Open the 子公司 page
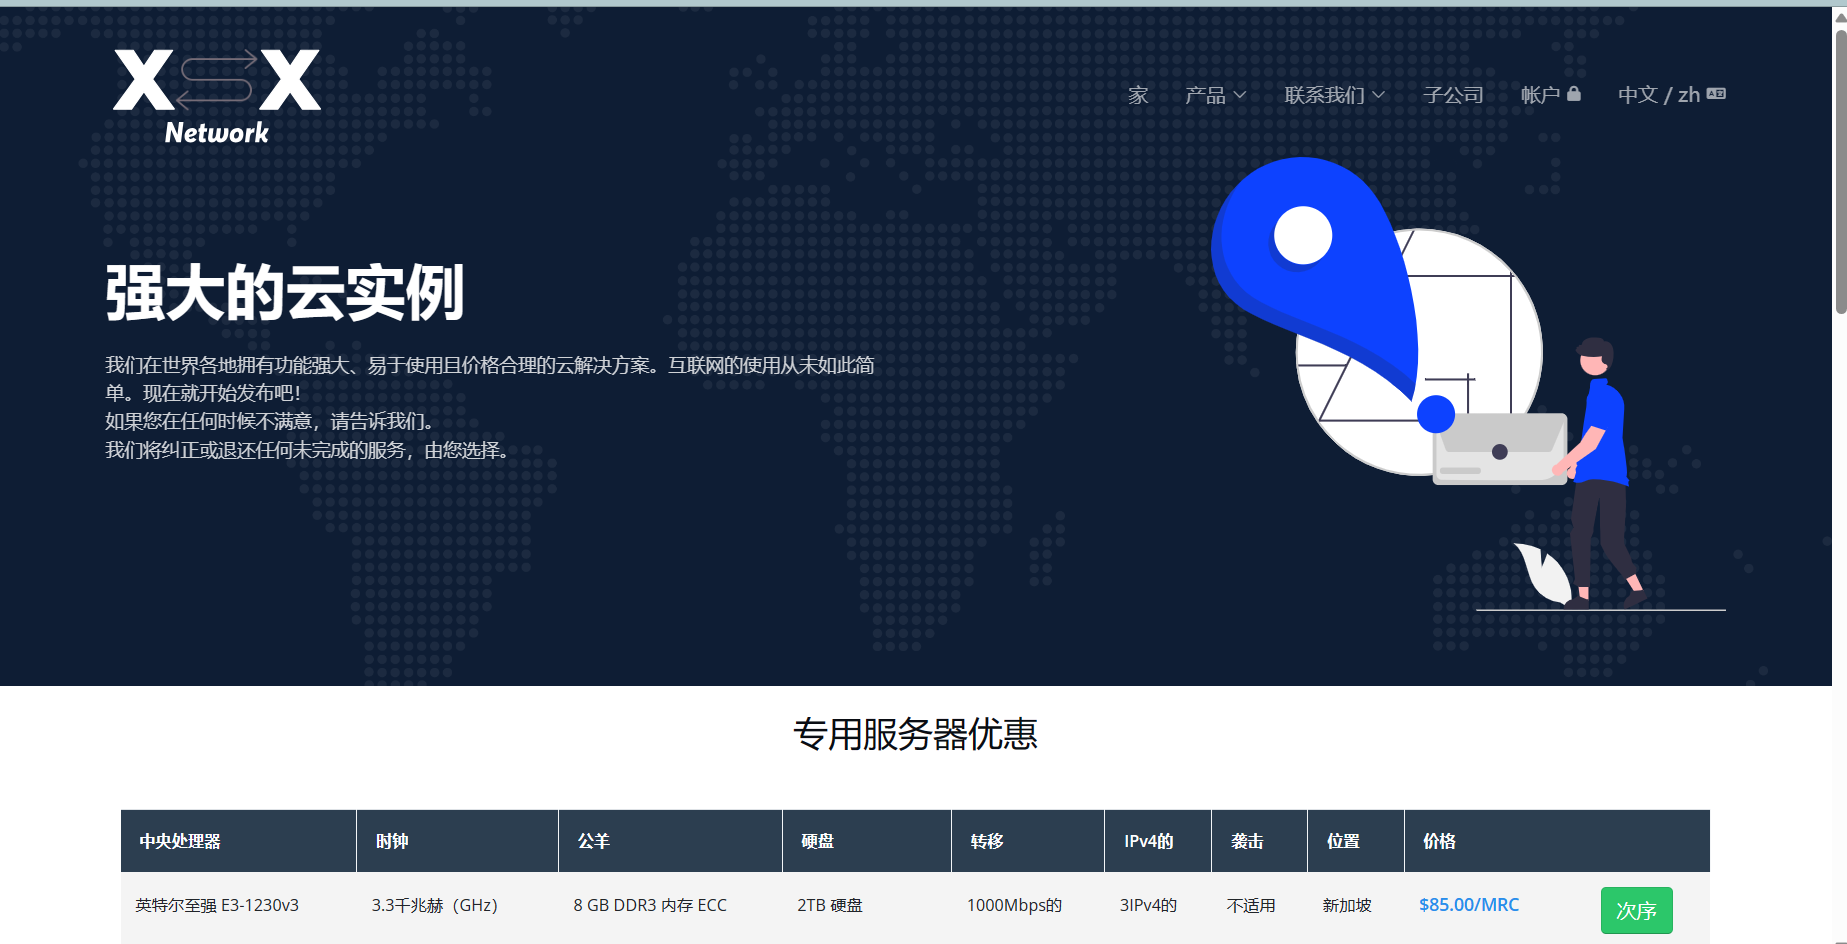This screenshot has height=944, width=1847. (x=1453, y=94)
